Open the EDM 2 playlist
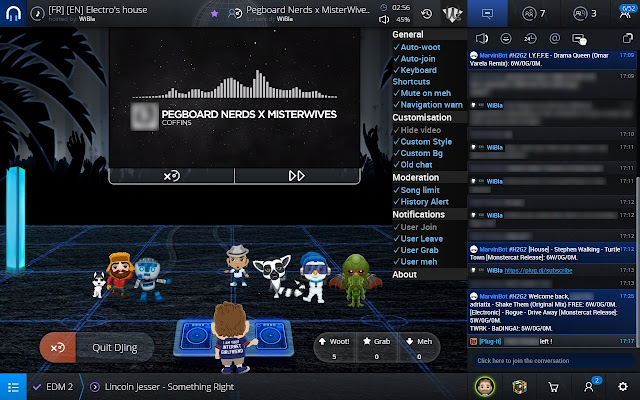 coord(53,387)
